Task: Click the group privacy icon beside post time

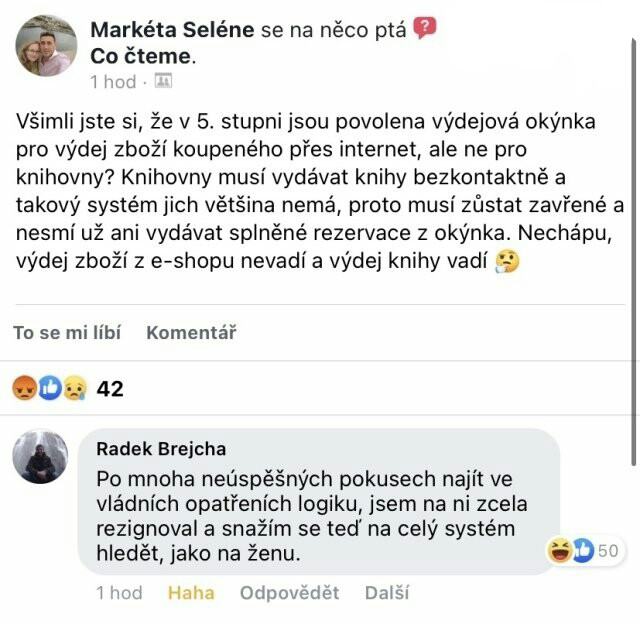Action: click(164, 81)
